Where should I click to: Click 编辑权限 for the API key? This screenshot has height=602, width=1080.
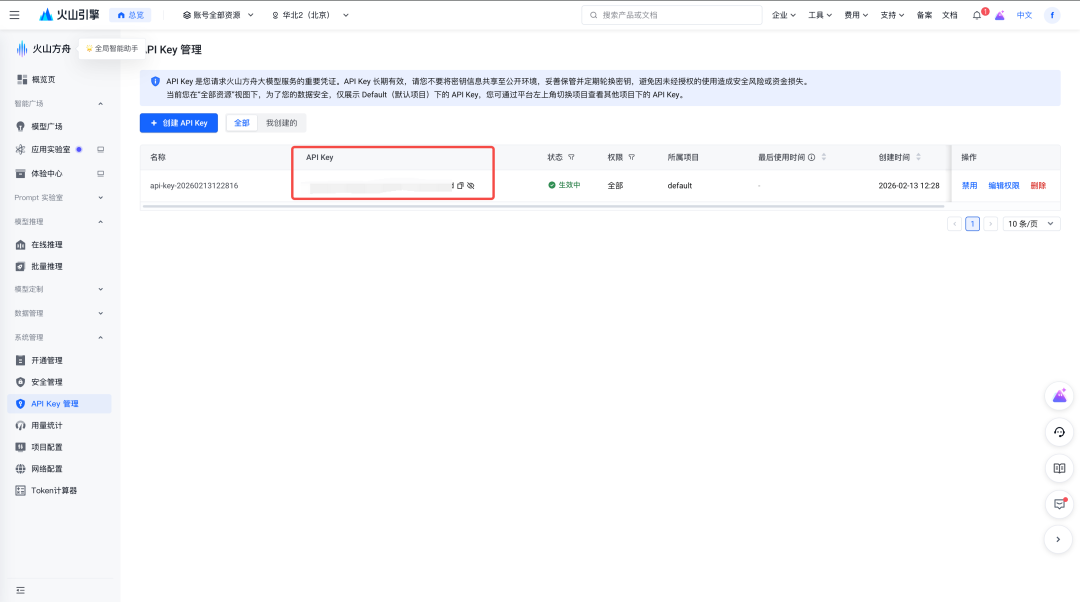(1004, 185)
